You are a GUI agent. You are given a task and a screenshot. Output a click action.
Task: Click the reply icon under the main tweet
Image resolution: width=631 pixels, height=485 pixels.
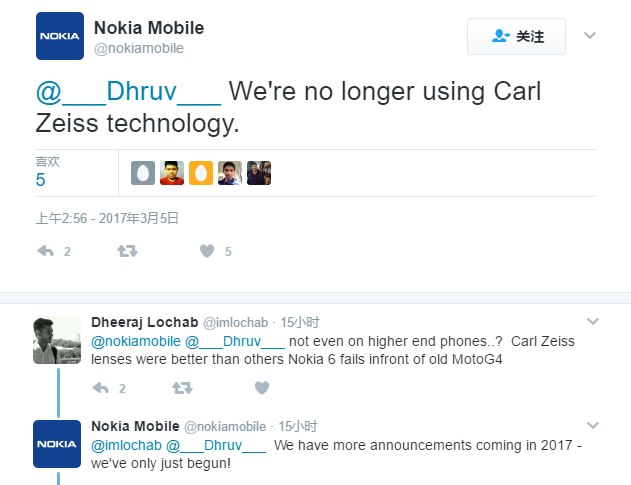45,251
